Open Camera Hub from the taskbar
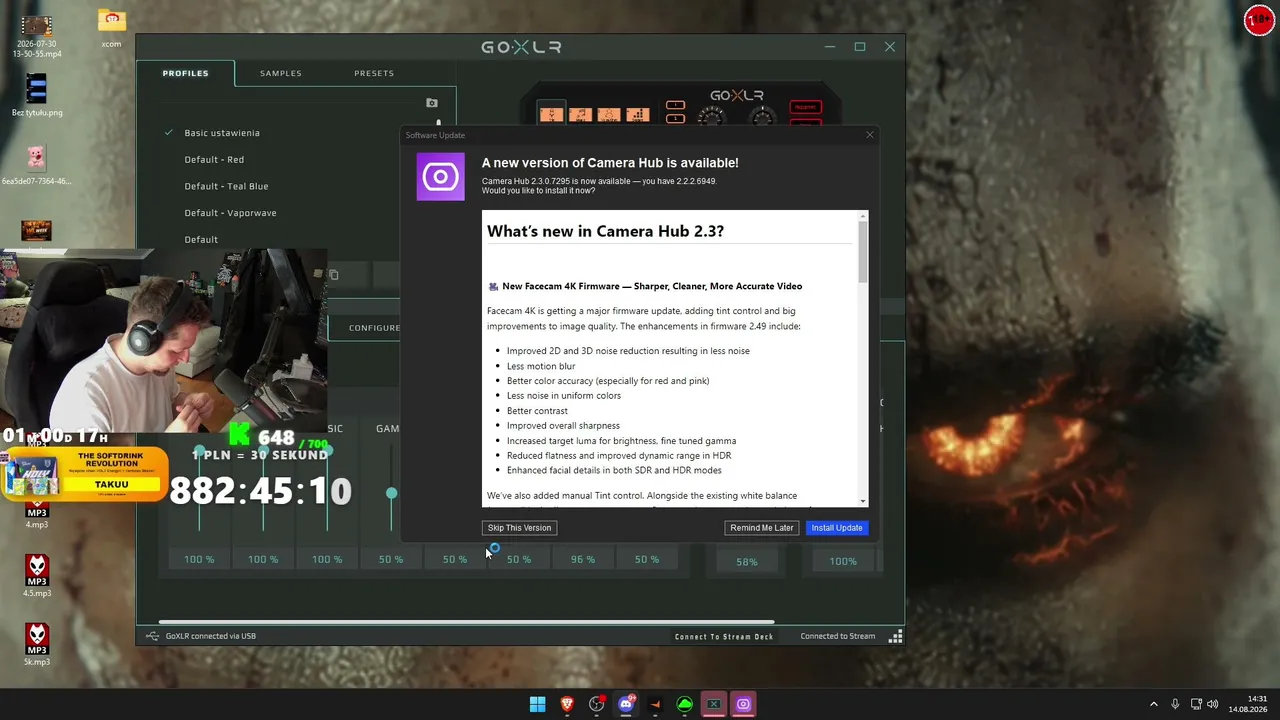The image size is (1280, 720). click(743, 704)
